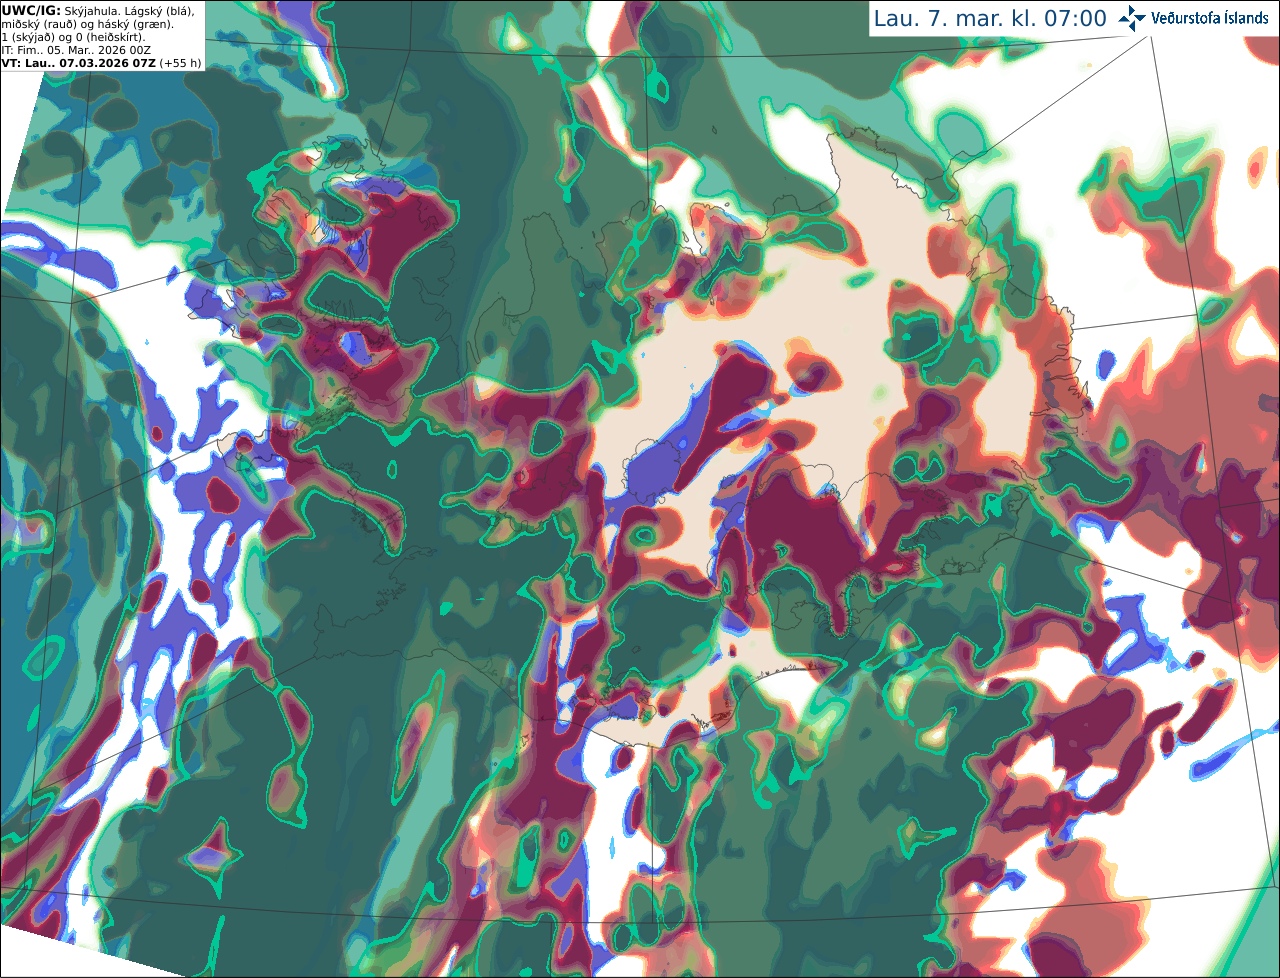Click the 'miðský (rauð) og háský (græn).' legend line
Screen dimensions: 1280x978
pos(87,24)
